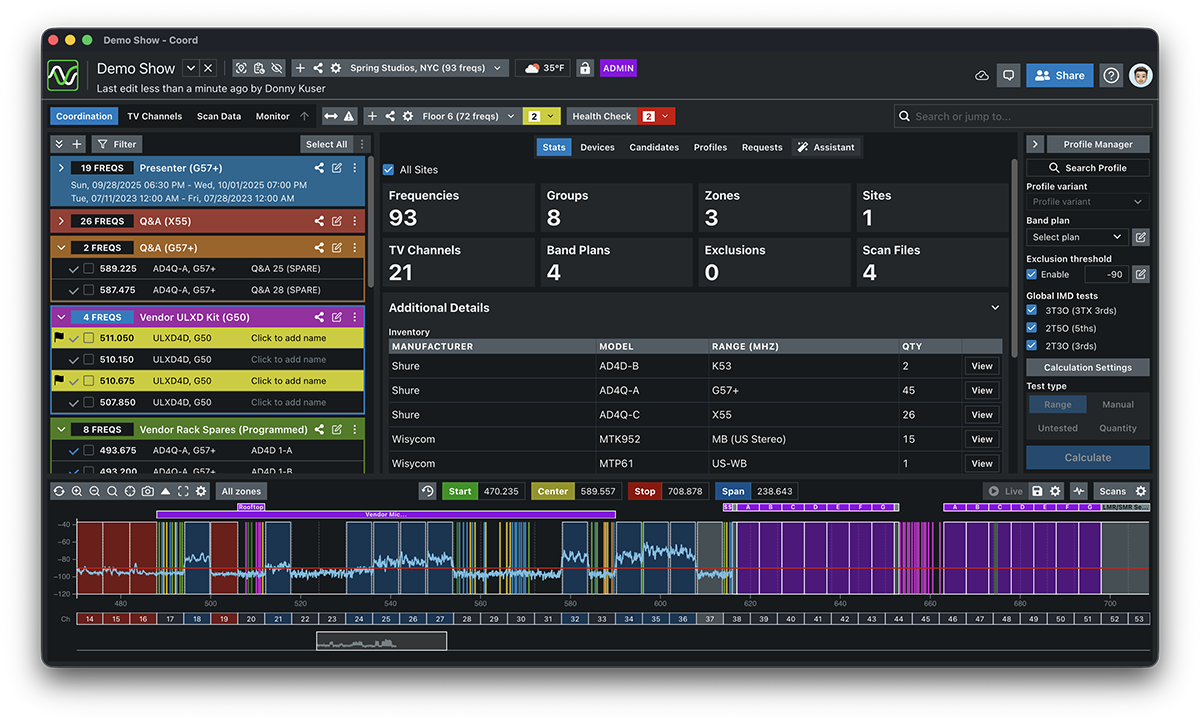
Task: Switch to the TV Channels tab
Action: (x=155, y=116)
